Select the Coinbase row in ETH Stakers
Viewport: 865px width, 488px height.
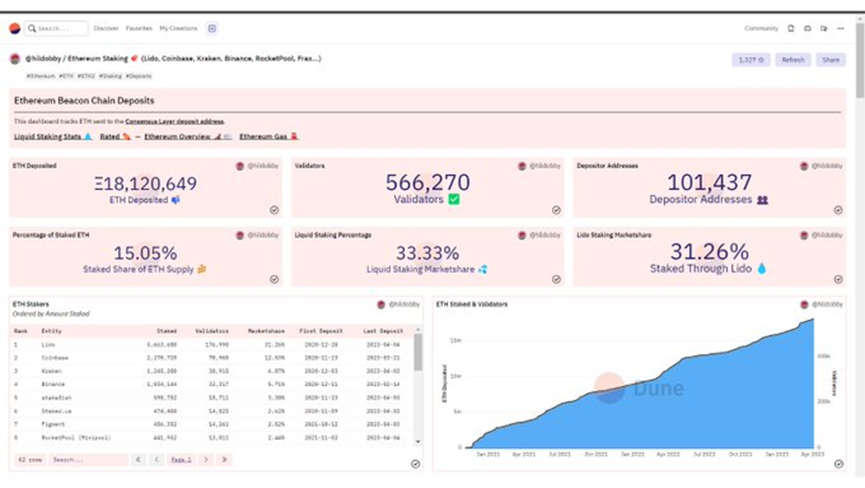(x=212, y=358)
